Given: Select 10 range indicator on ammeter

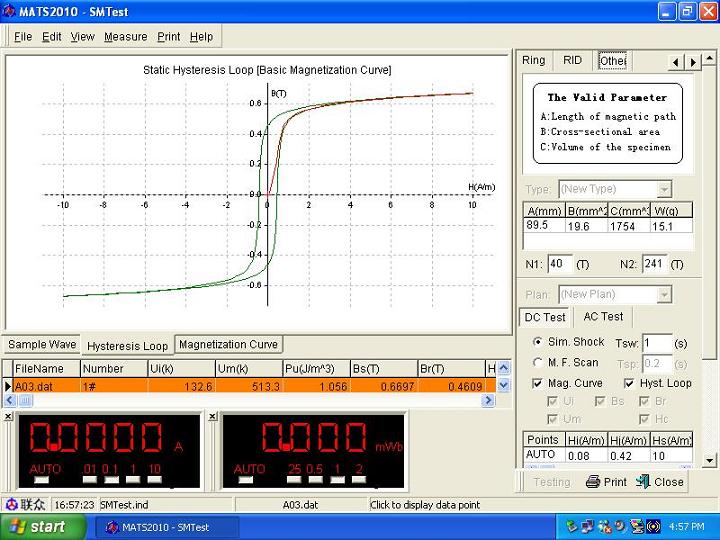Looking at the screenshot, I should 154,481.
